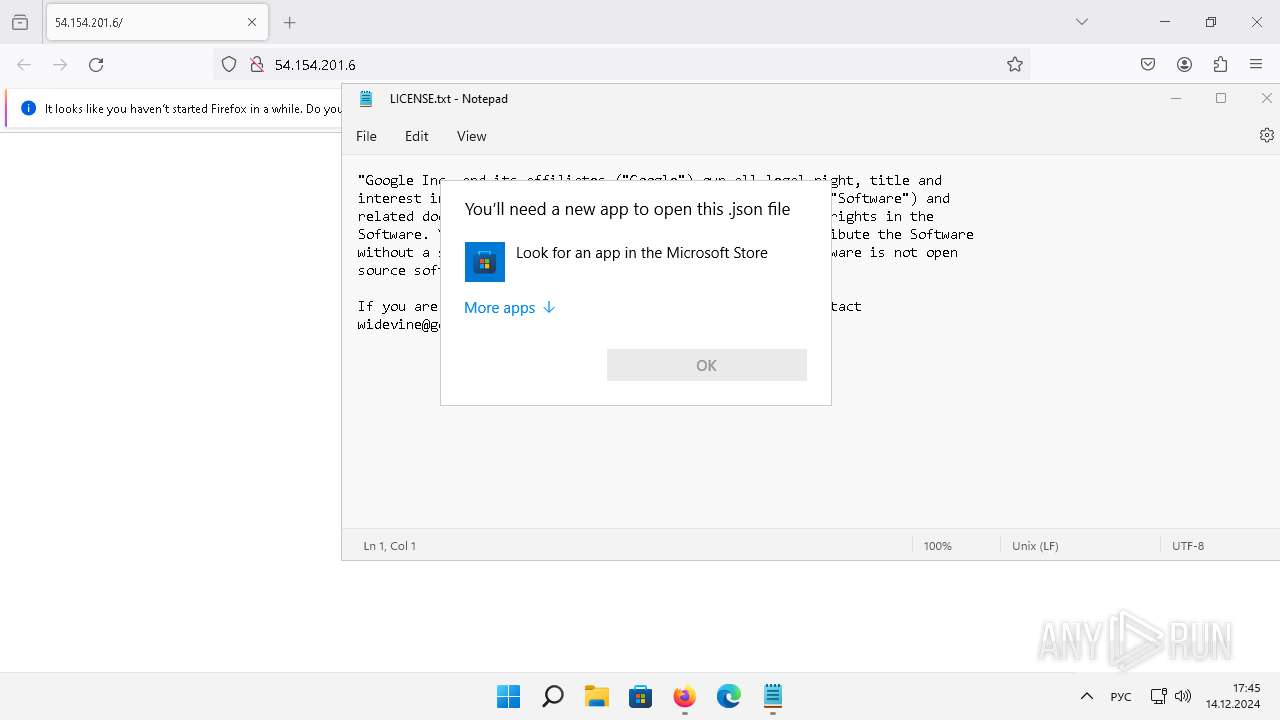The width and height of the screenshot is (1280, 720).
Task: Click the РУС input language indicator
Action: click(1121, 696)
